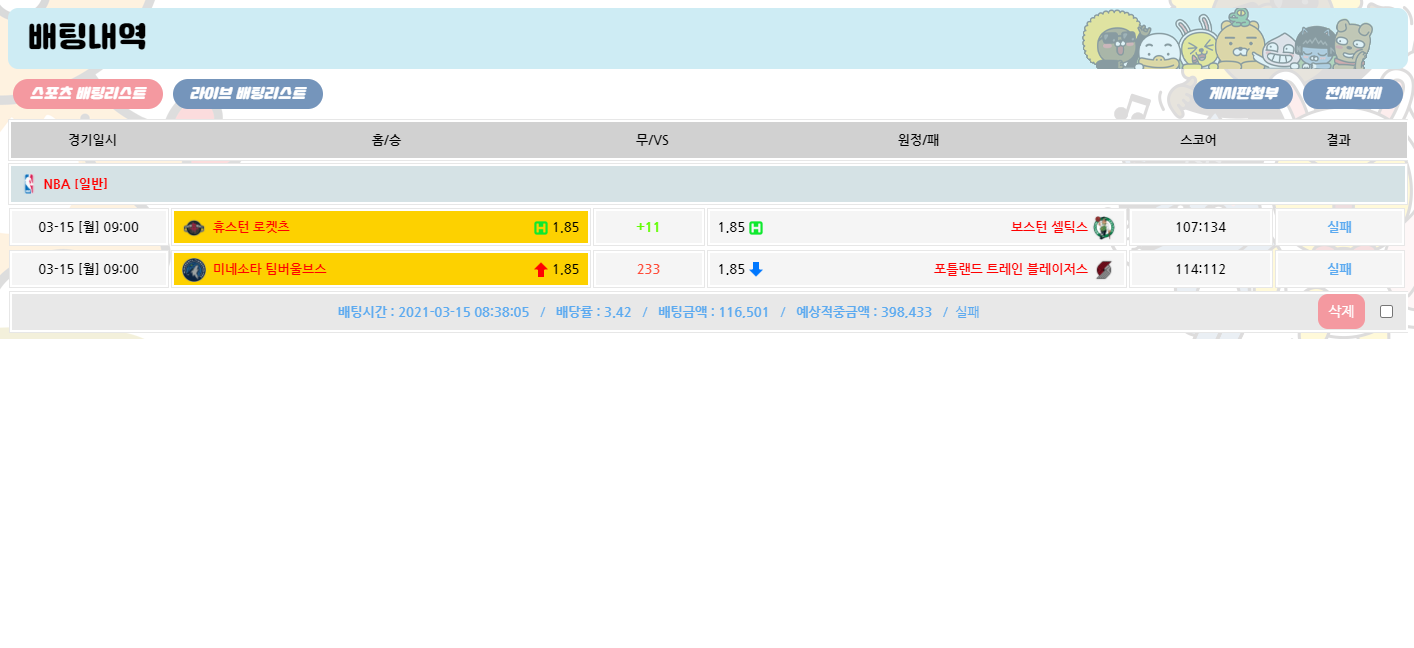Click green handicap icon in Rockets cell

[x=541, y=228]
